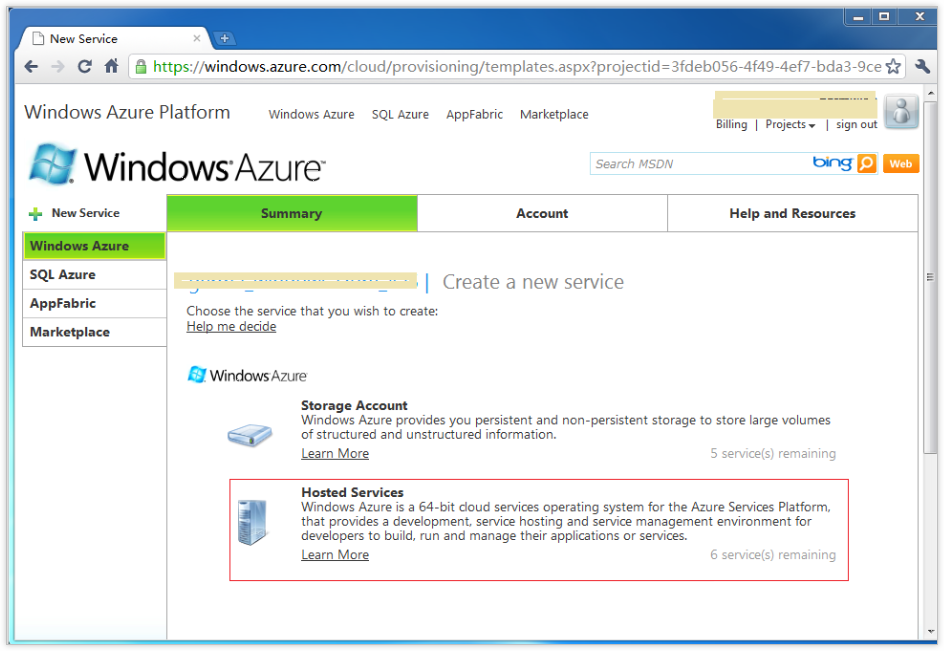Click the Help me decide link
This screenshot has width=944, height=651.
[231, 326]
